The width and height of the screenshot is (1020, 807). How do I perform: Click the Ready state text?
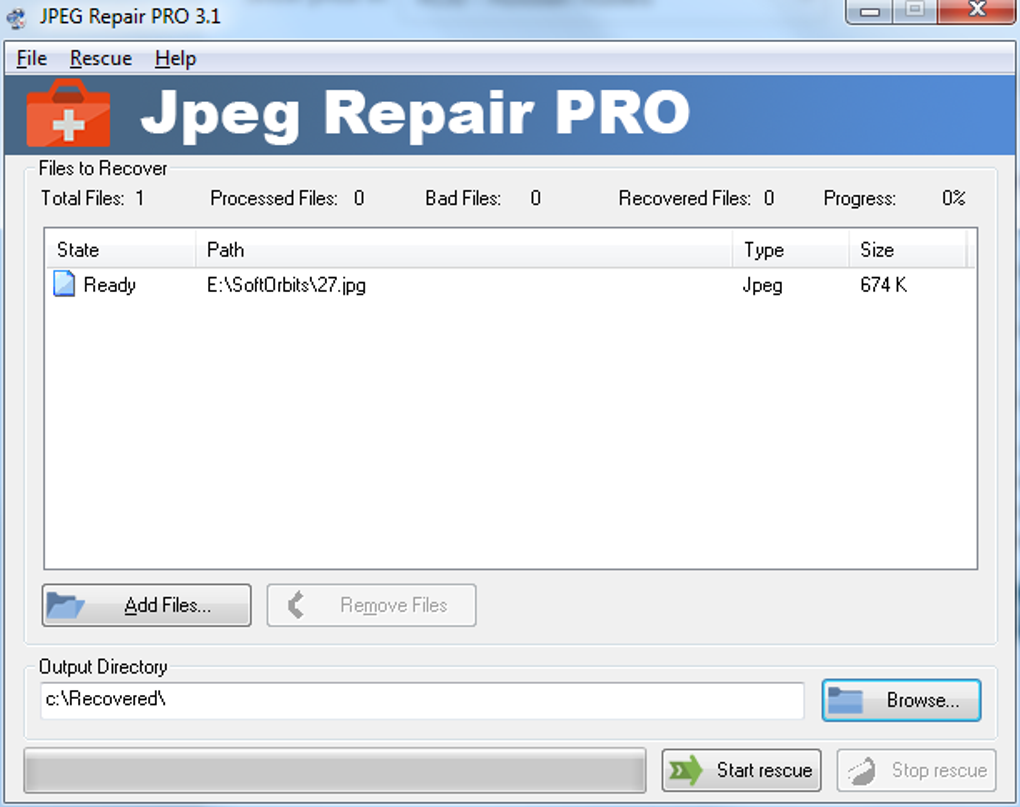pos(109,285)
